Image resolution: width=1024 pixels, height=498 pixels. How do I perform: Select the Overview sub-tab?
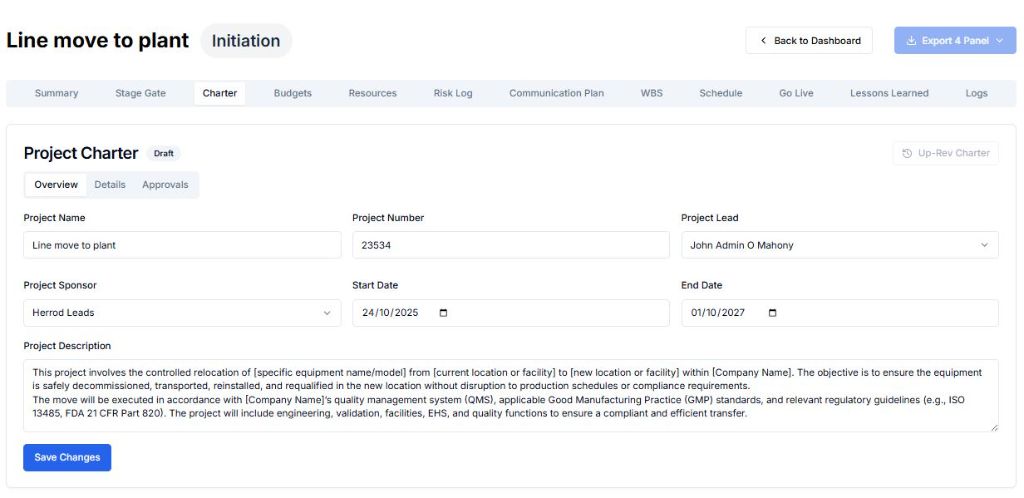[x=56, y=185]
